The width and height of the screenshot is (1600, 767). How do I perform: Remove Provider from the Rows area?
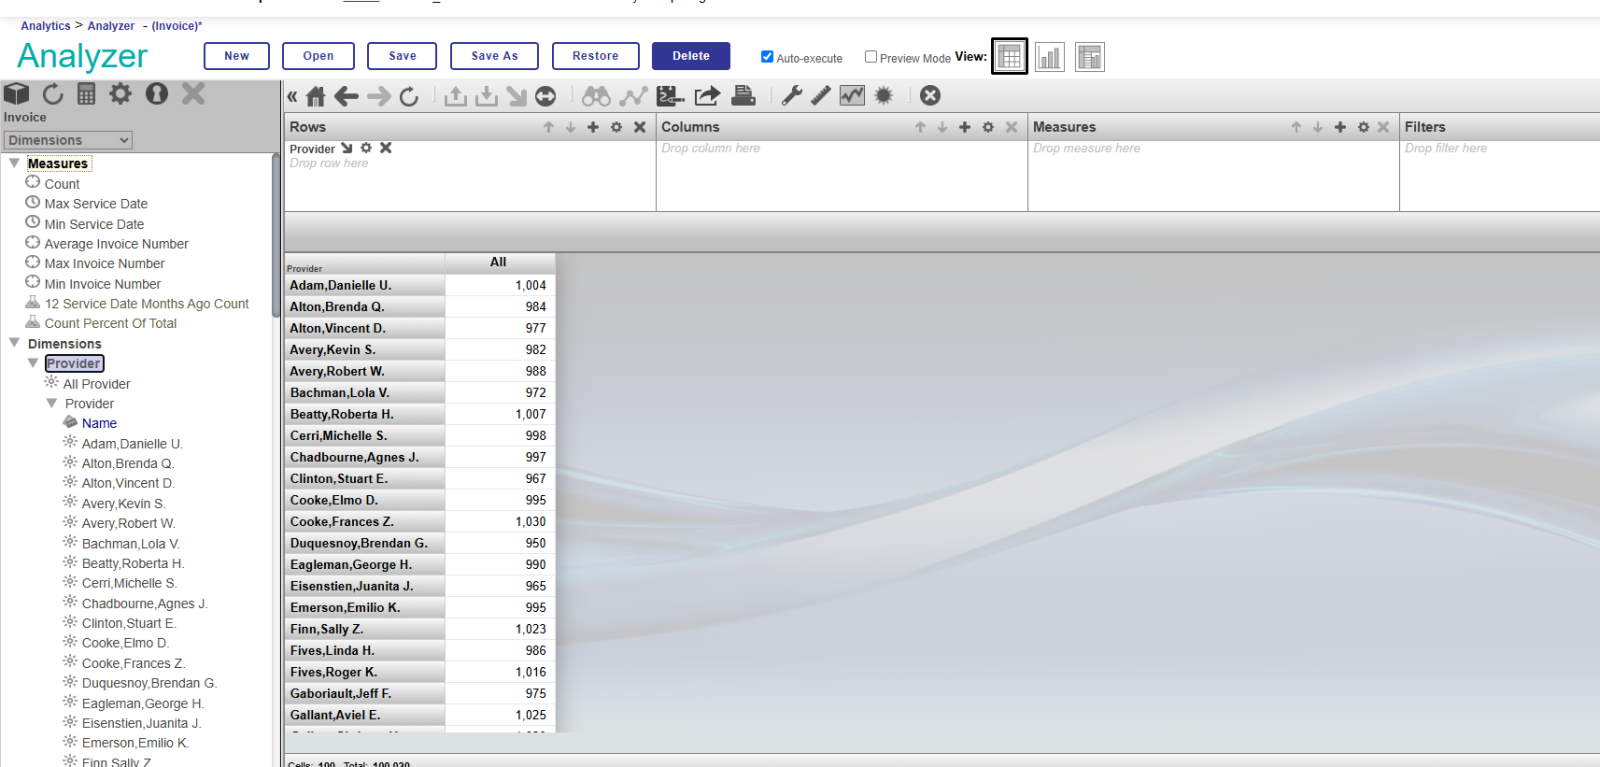386,148
